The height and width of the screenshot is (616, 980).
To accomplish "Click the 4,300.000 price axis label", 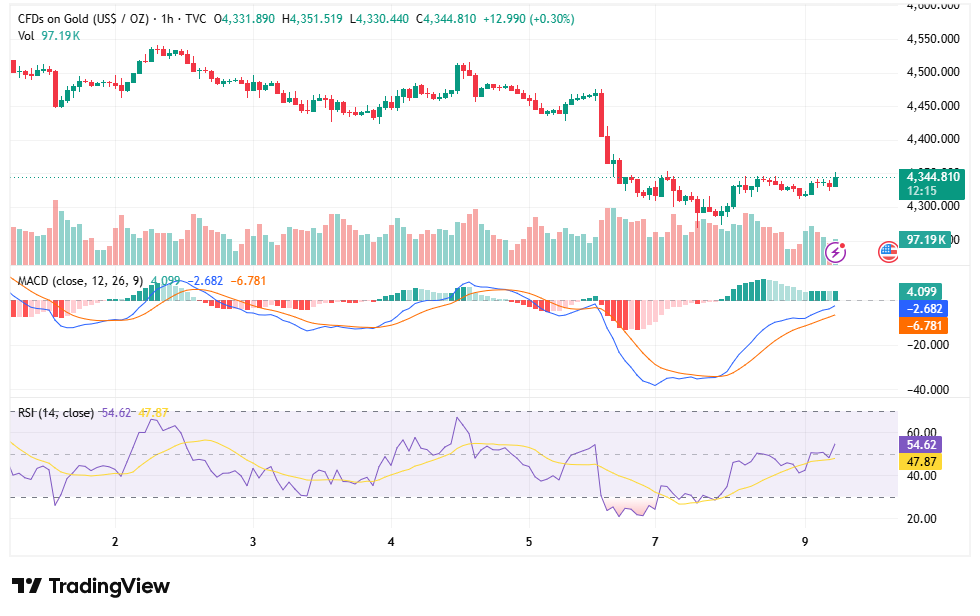I will 932,206.
